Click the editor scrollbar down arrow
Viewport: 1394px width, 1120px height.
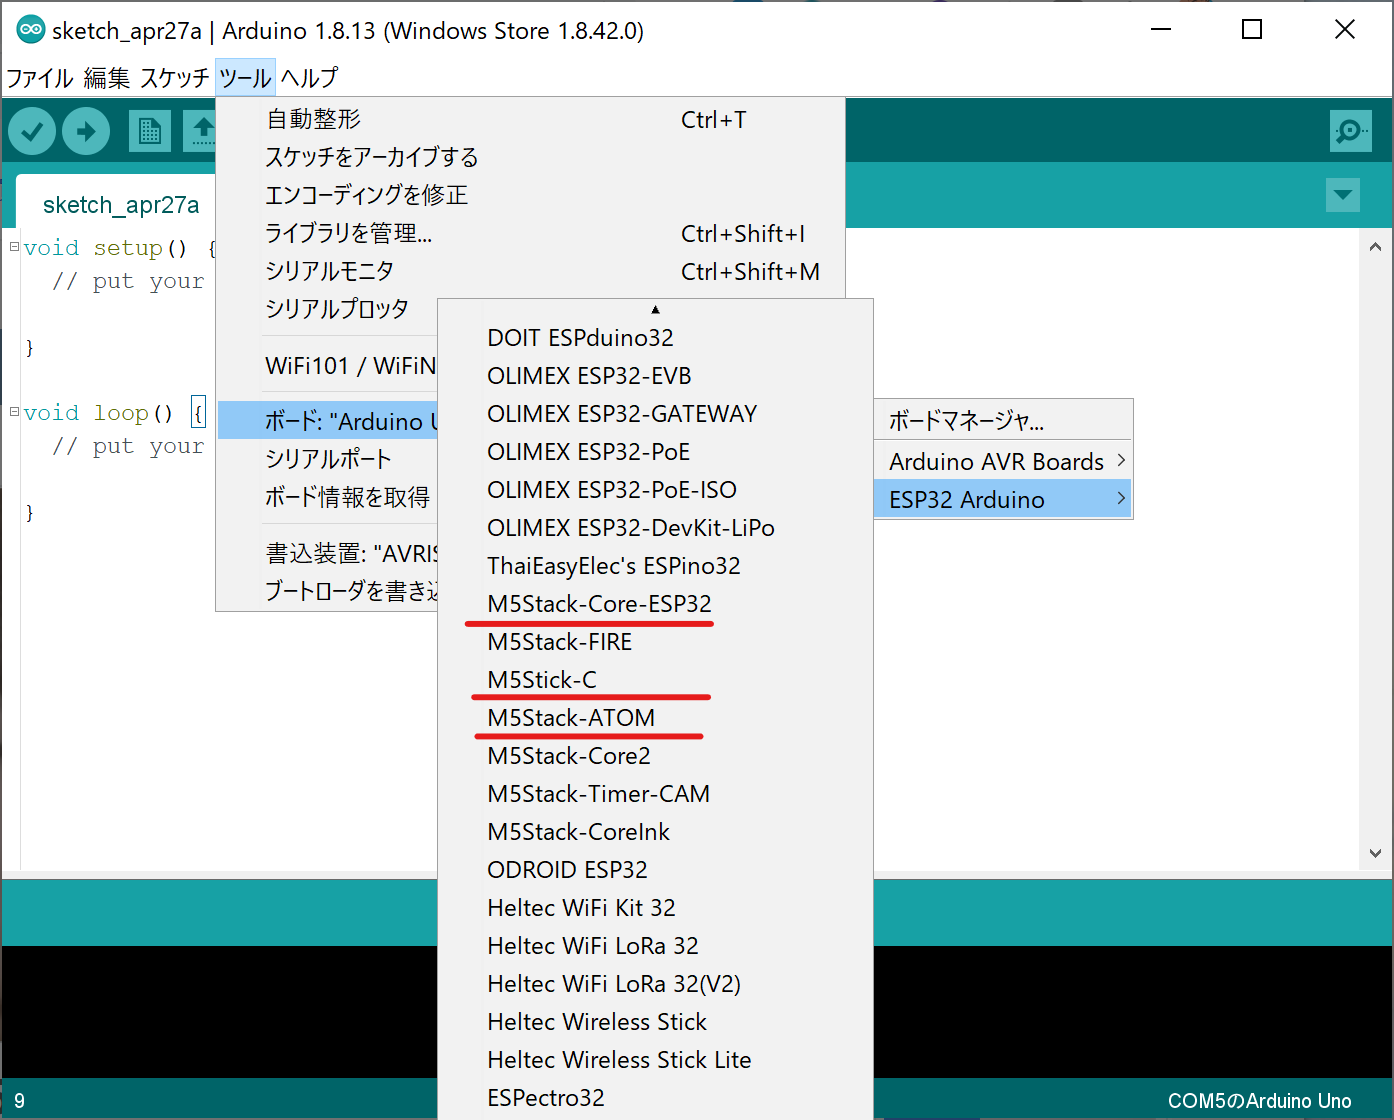pos(1375,853)
